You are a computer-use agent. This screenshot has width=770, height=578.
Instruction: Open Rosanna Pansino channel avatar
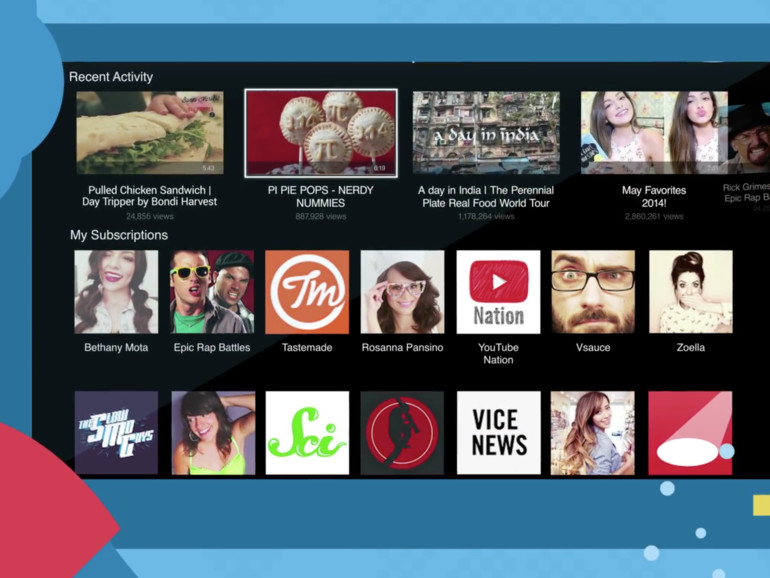tap(402, 292)
